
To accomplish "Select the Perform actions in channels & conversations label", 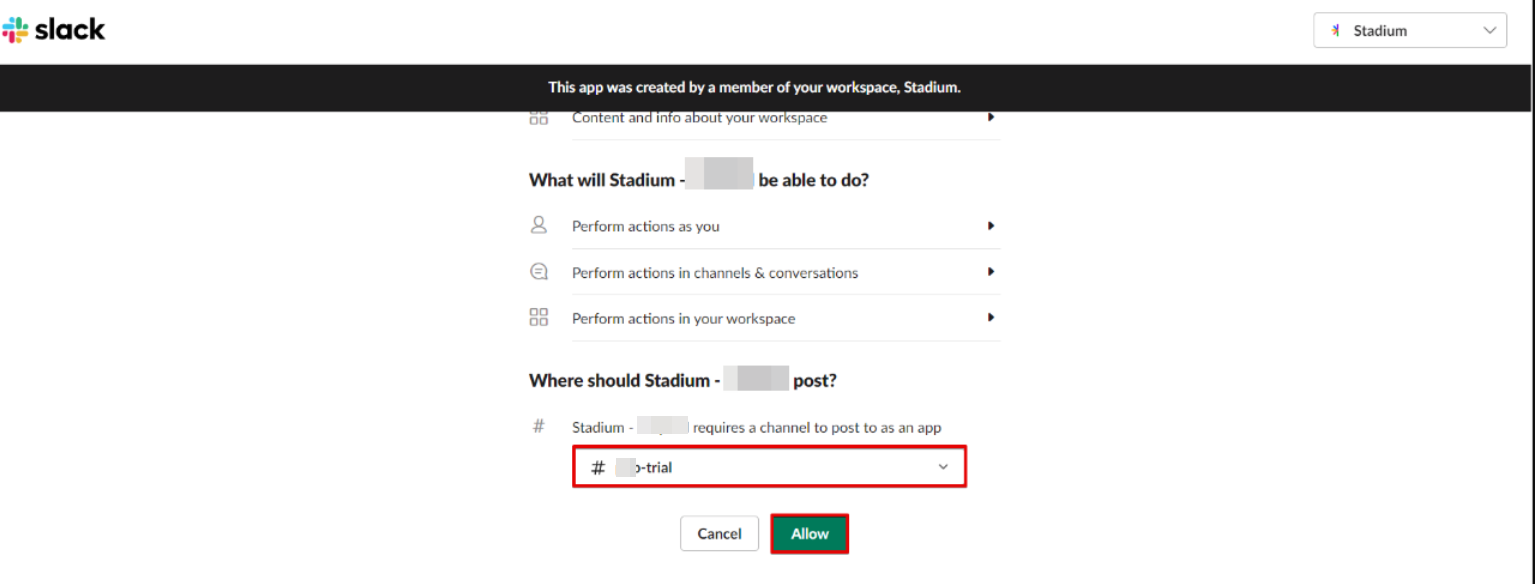I will 715,272.
